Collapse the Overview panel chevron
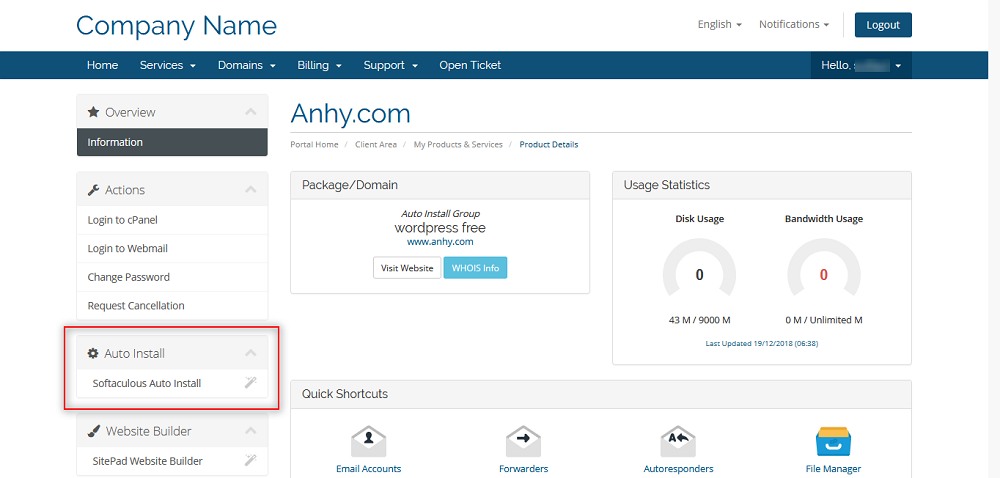 click(x=251, y=112)
